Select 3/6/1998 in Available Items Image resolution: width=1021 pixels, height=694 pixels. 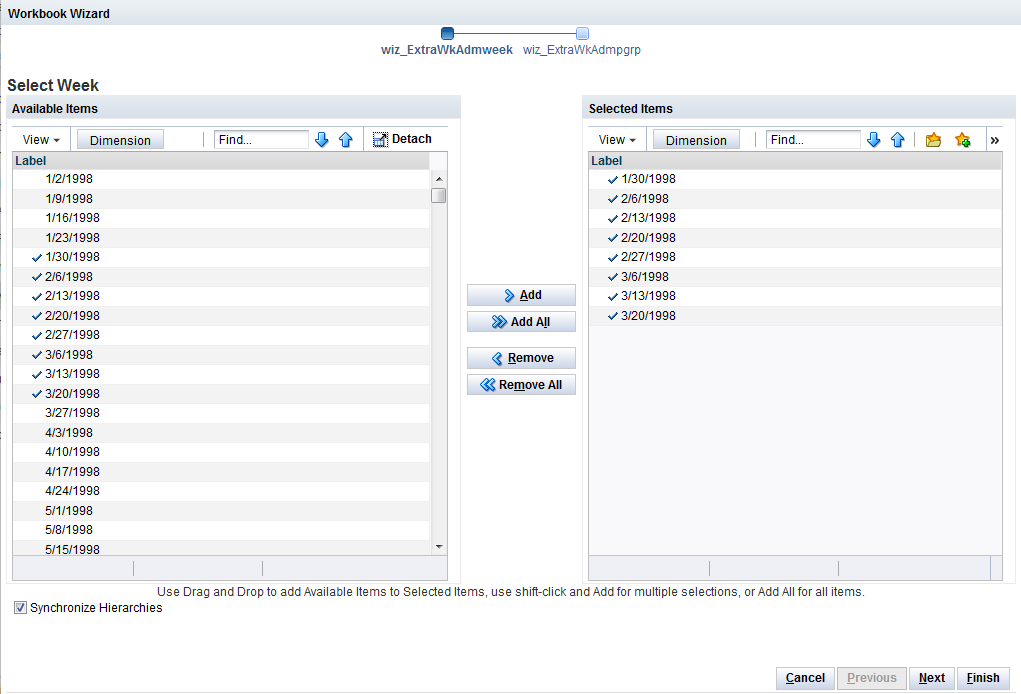[x=221, y=355]
